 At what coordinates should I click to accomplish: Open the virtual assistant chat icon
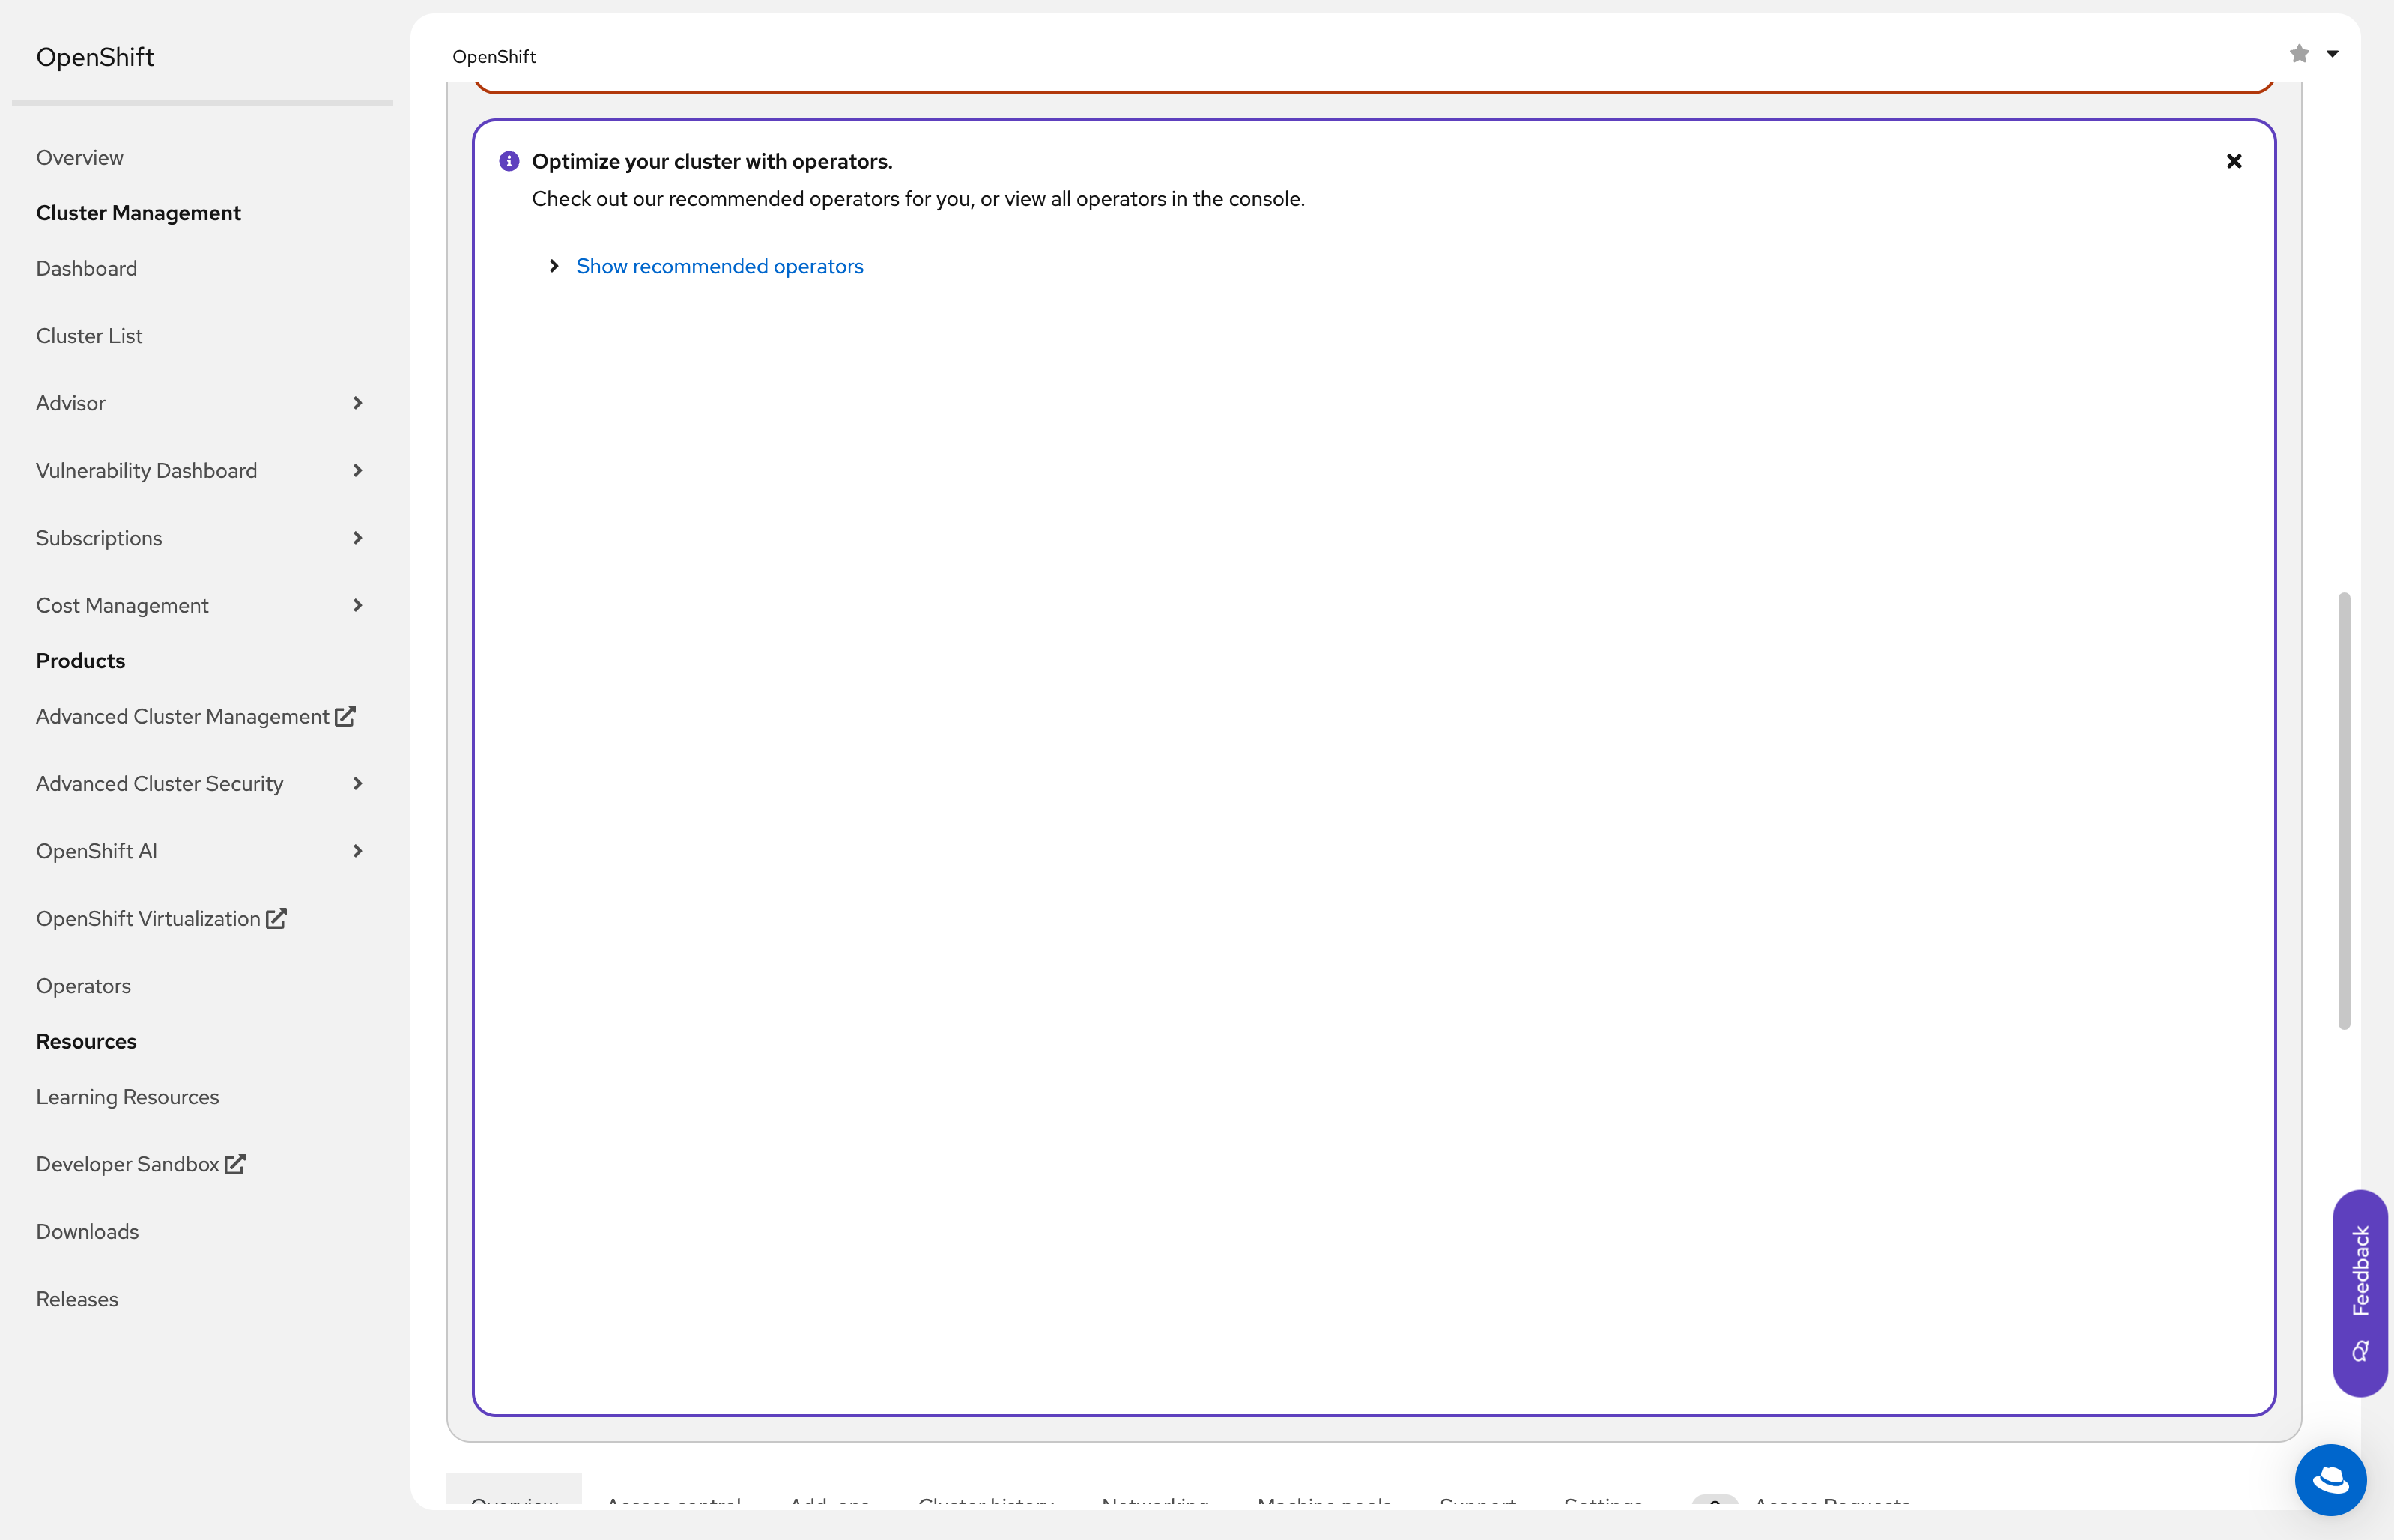tap(2330, 1479)
